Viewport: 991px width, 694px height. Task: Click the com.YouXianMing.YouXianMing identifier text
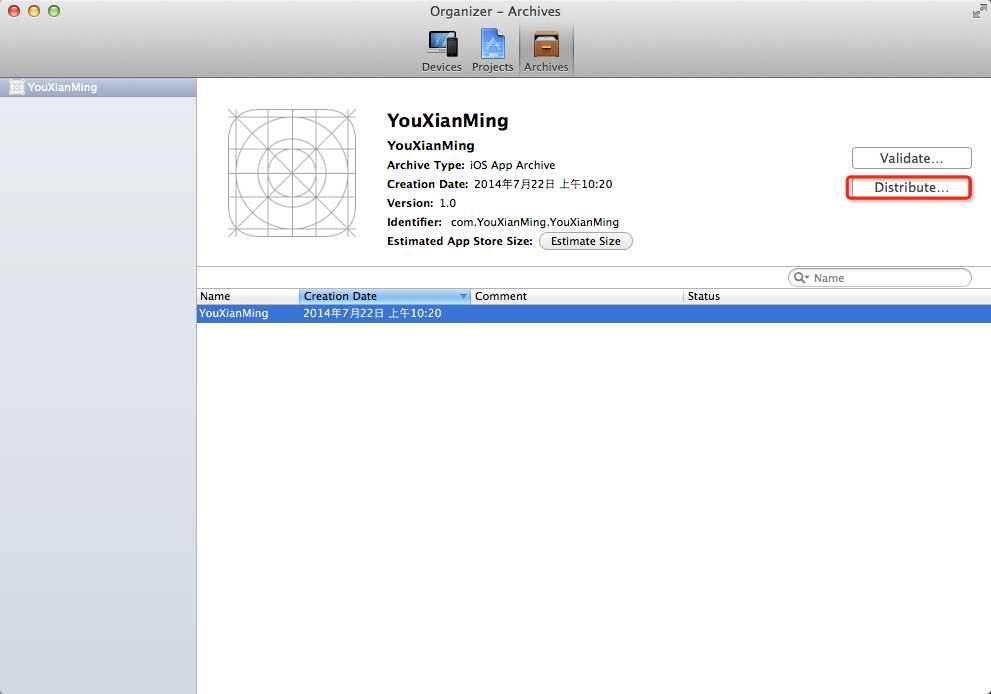tap(535, 222)
